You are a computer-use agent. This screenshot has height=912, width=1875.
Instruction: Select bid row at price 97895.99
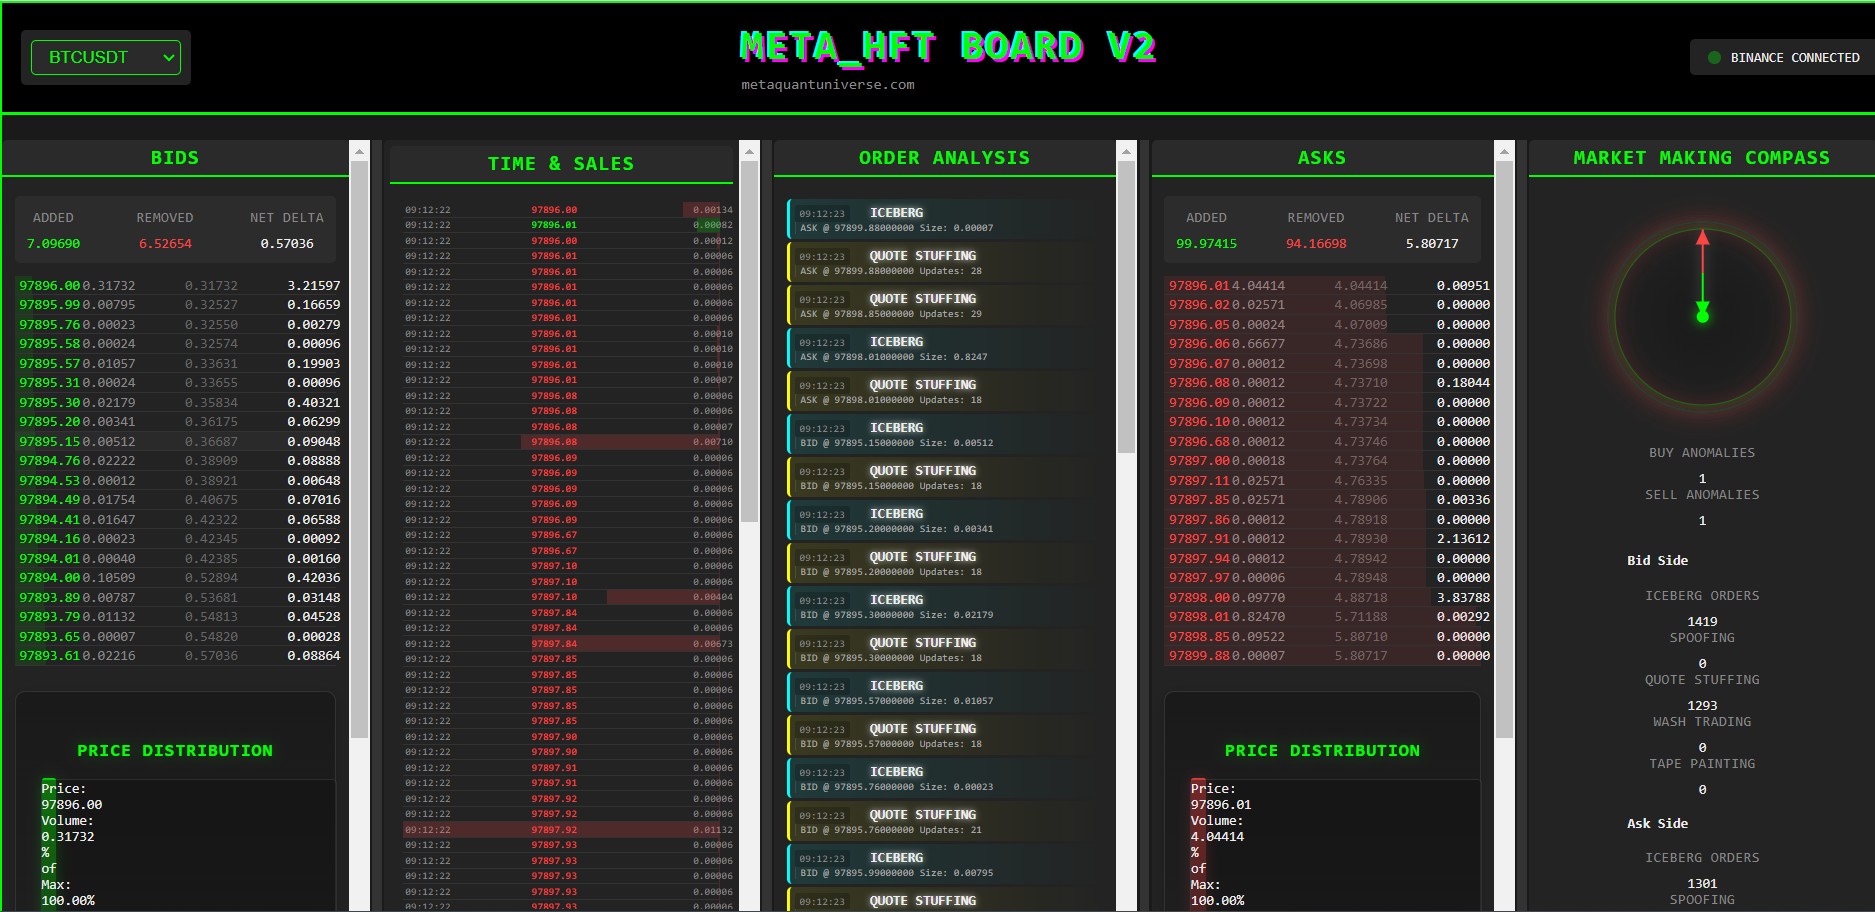tap(179, 305)
